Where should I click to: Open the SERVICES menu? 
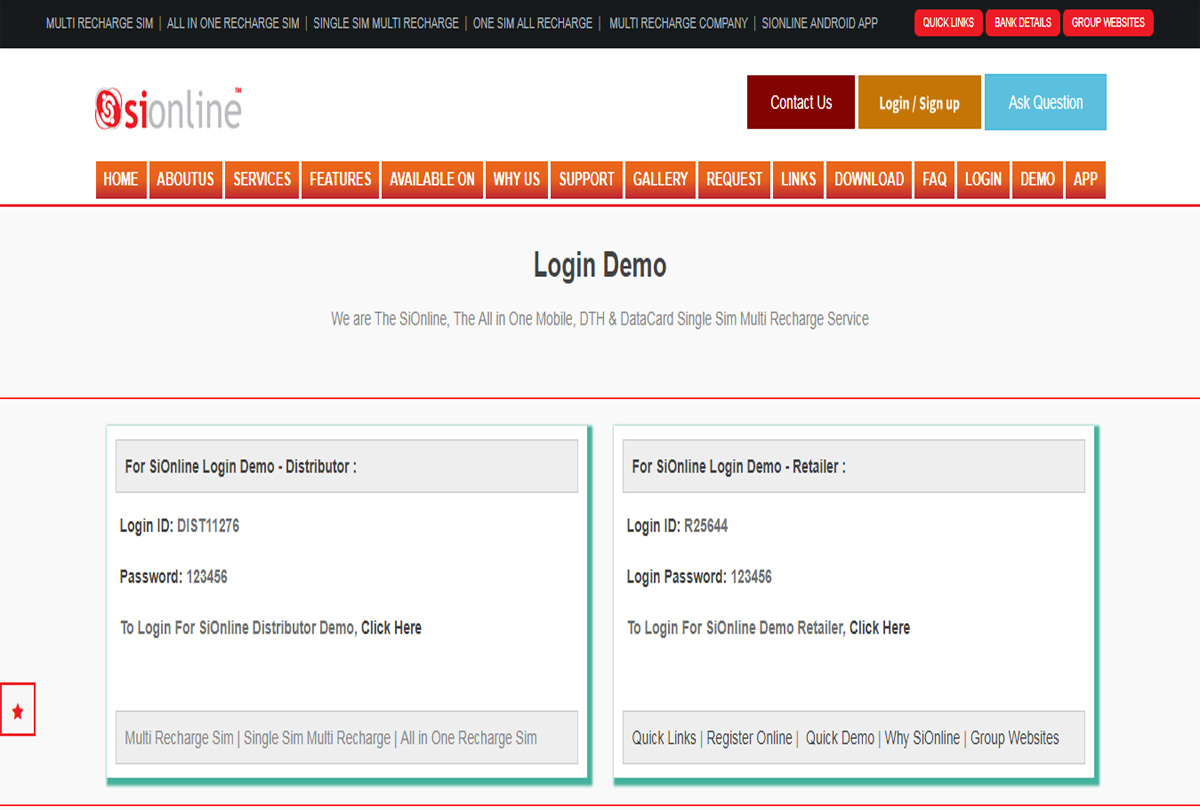point(262,179)
